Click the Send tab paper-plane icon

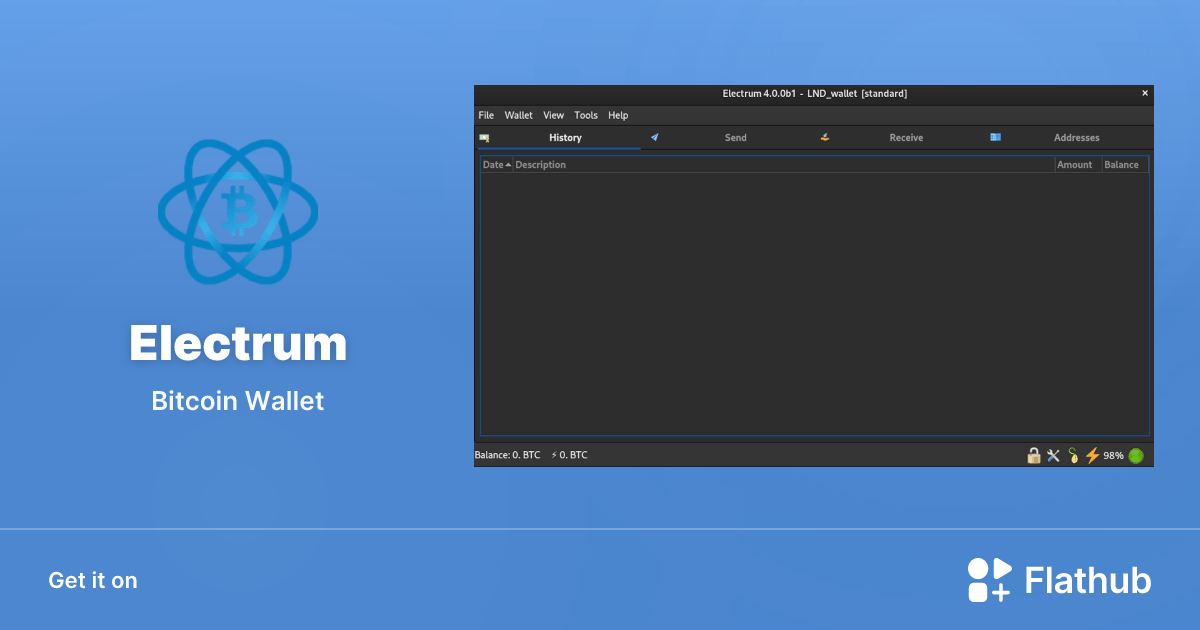655,137
